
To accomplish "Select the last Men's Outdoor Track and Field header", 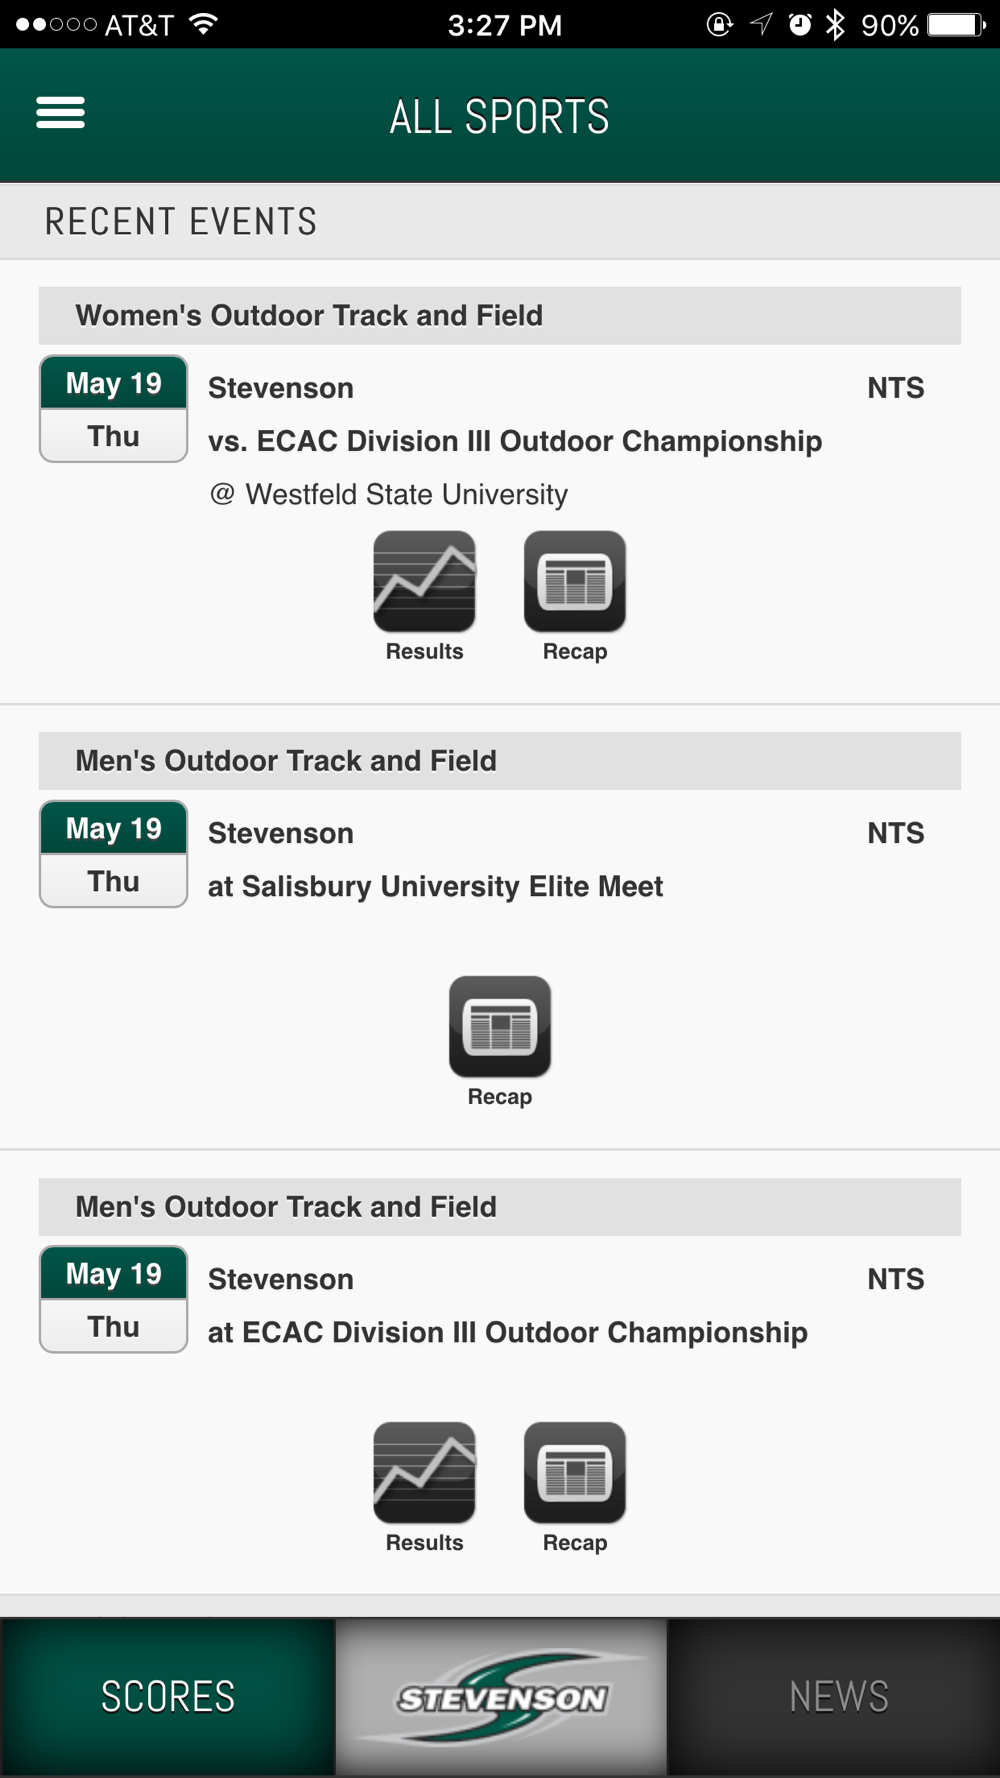I will [x=500, y=1207].
